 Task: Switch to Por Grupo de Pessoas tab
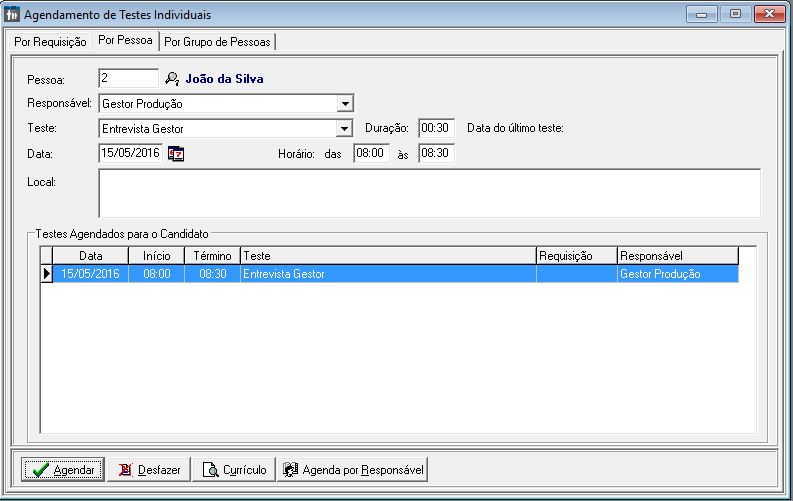pos(217,42)
